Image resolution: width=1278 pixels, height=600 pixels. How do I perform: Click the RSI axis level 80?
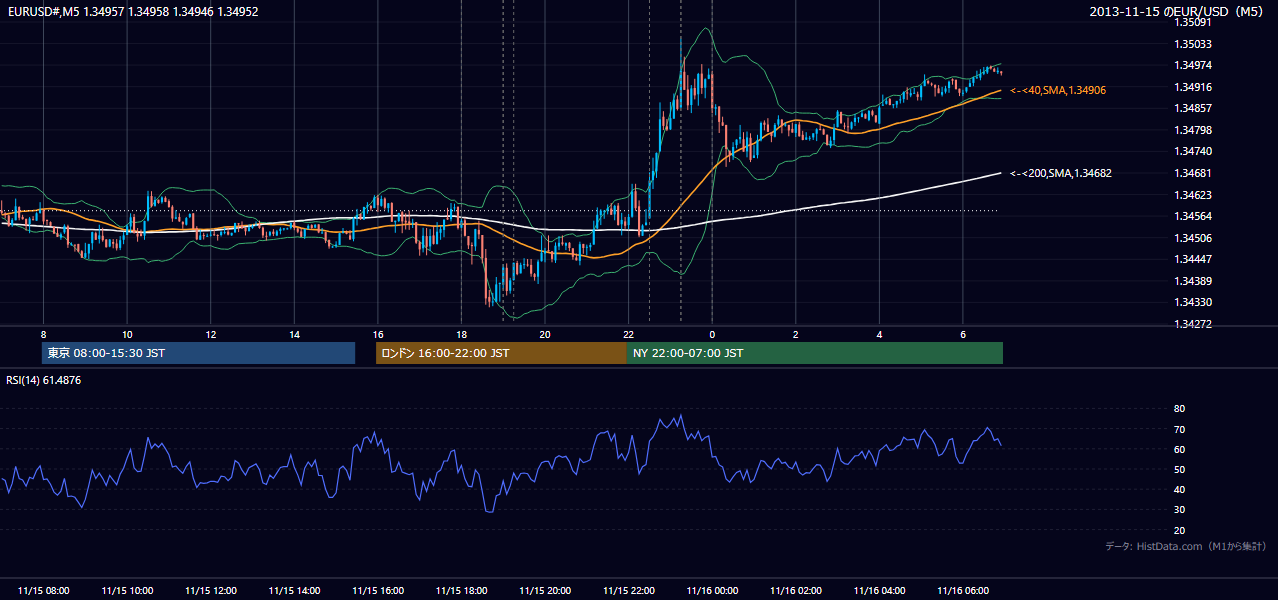pyautogui.click(x=1179, y=409)
